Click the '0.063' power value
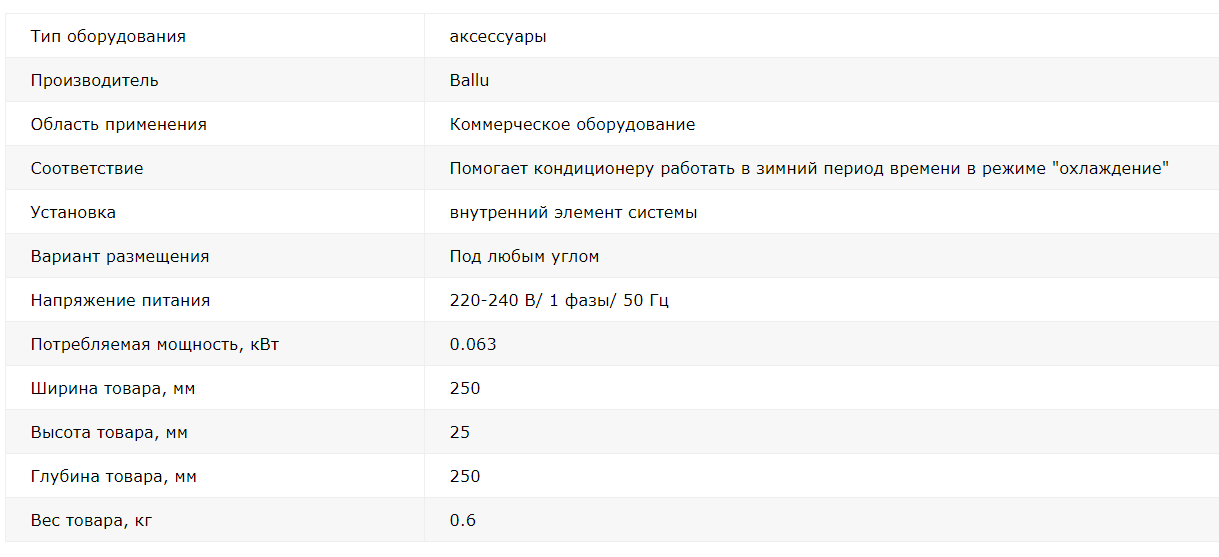Image resolution: width=1219 pixels, height=557 pixels. point(473,345)
